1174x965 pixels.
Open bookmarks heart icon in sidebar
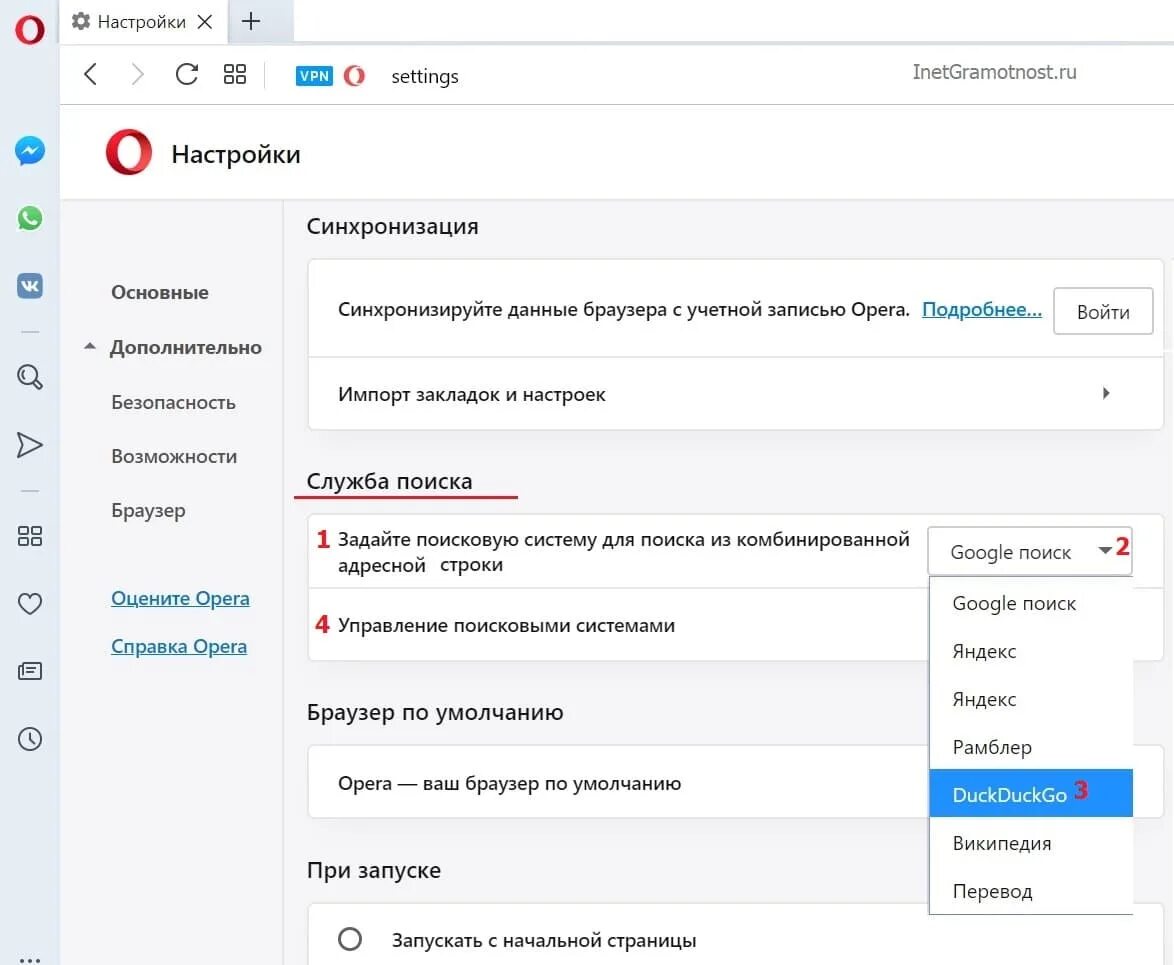(x=30, y=603)
